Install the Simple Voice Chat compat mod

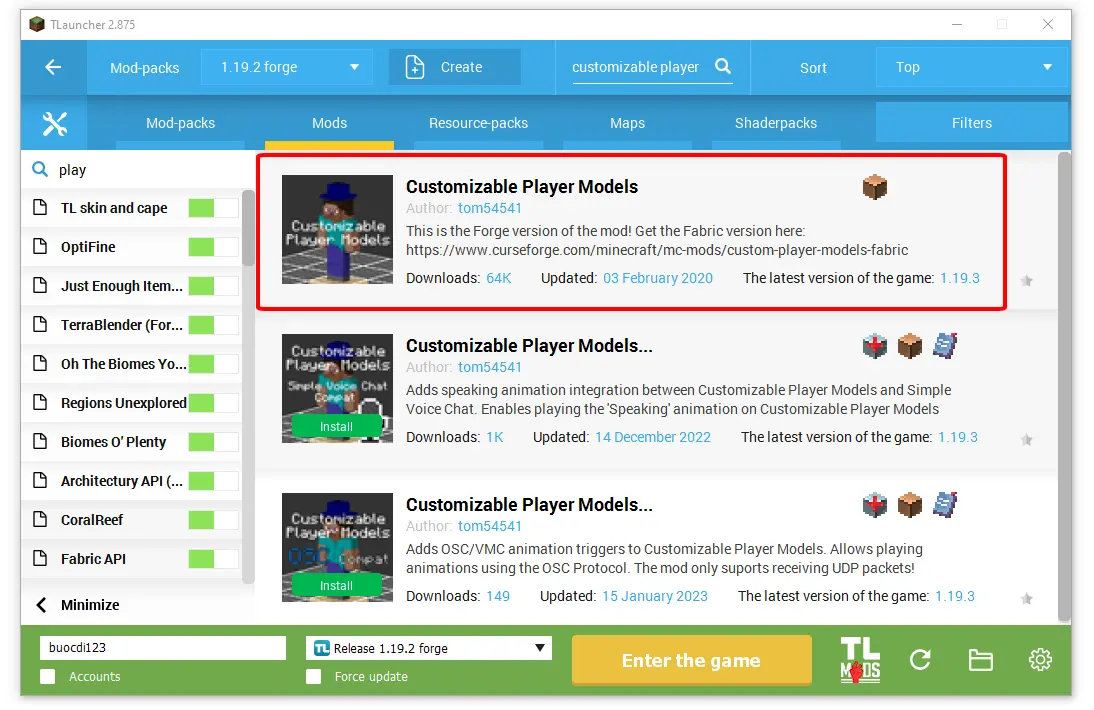tap(336, 426)
